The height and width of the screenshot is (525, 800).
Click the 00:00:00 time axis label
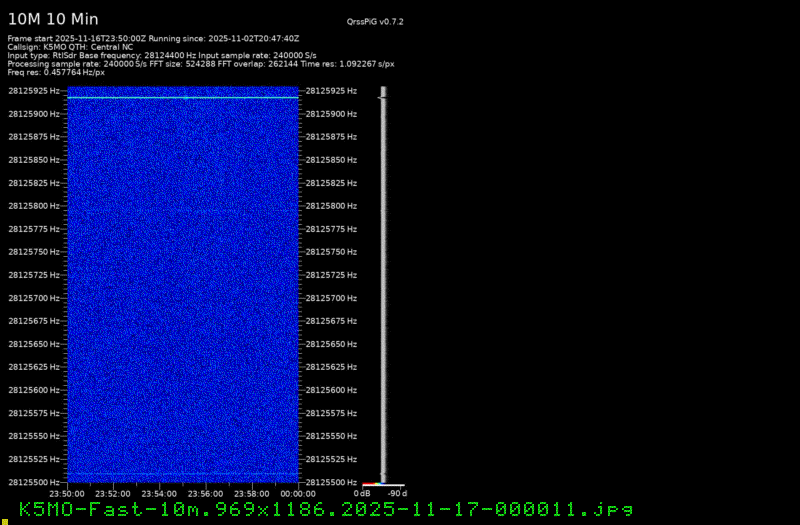point(298,493)
